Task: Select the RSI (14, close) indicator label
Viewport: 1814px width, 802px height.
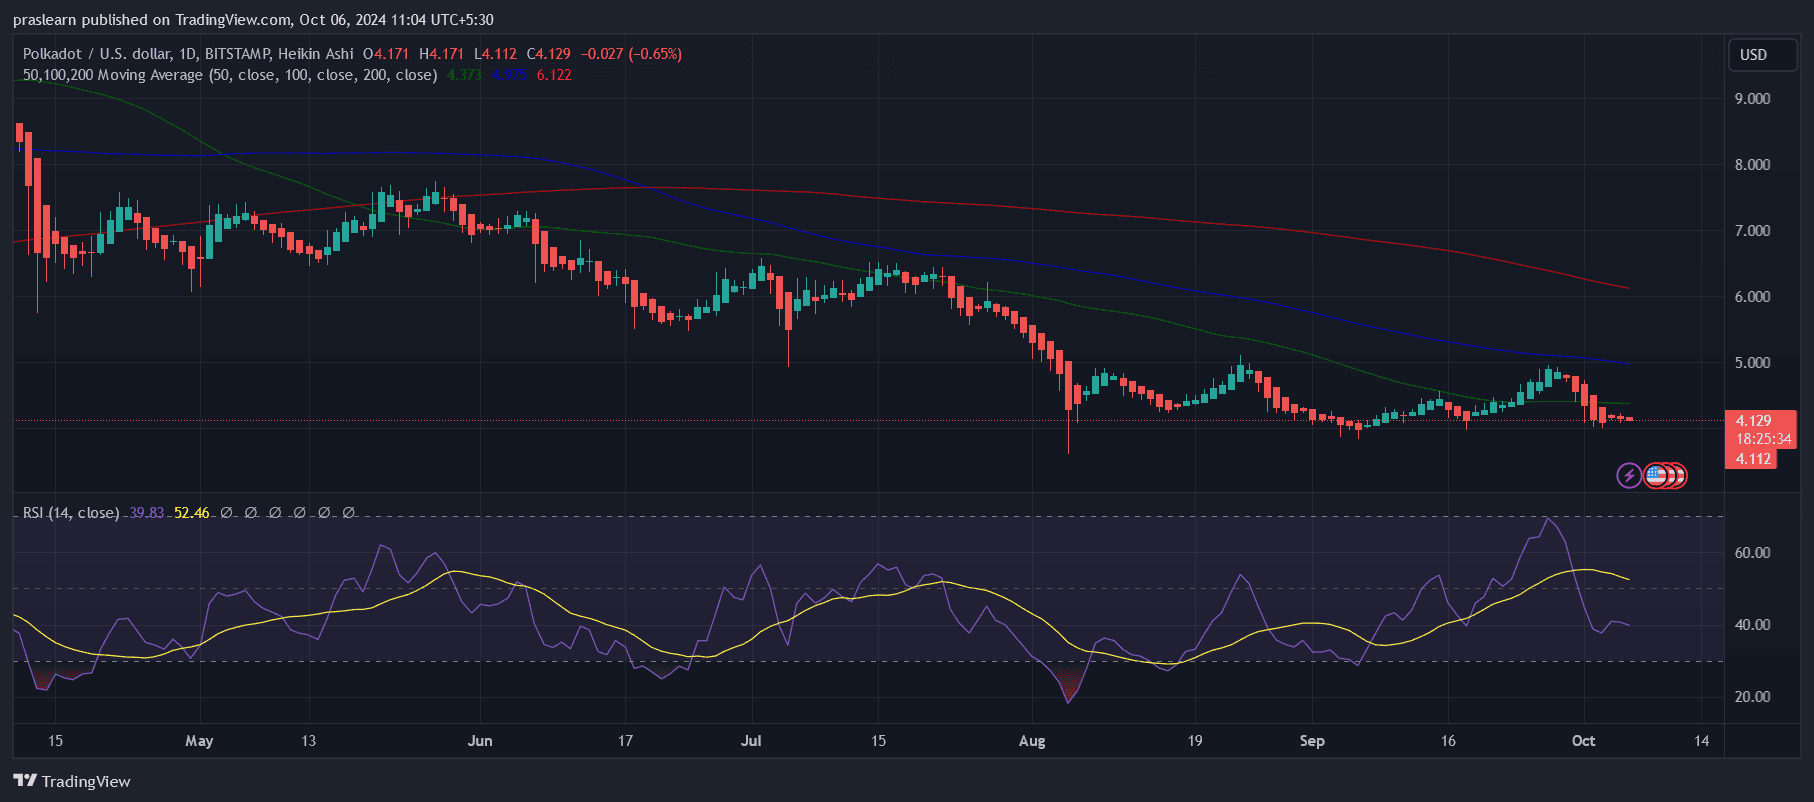Action: click(71, 513)
